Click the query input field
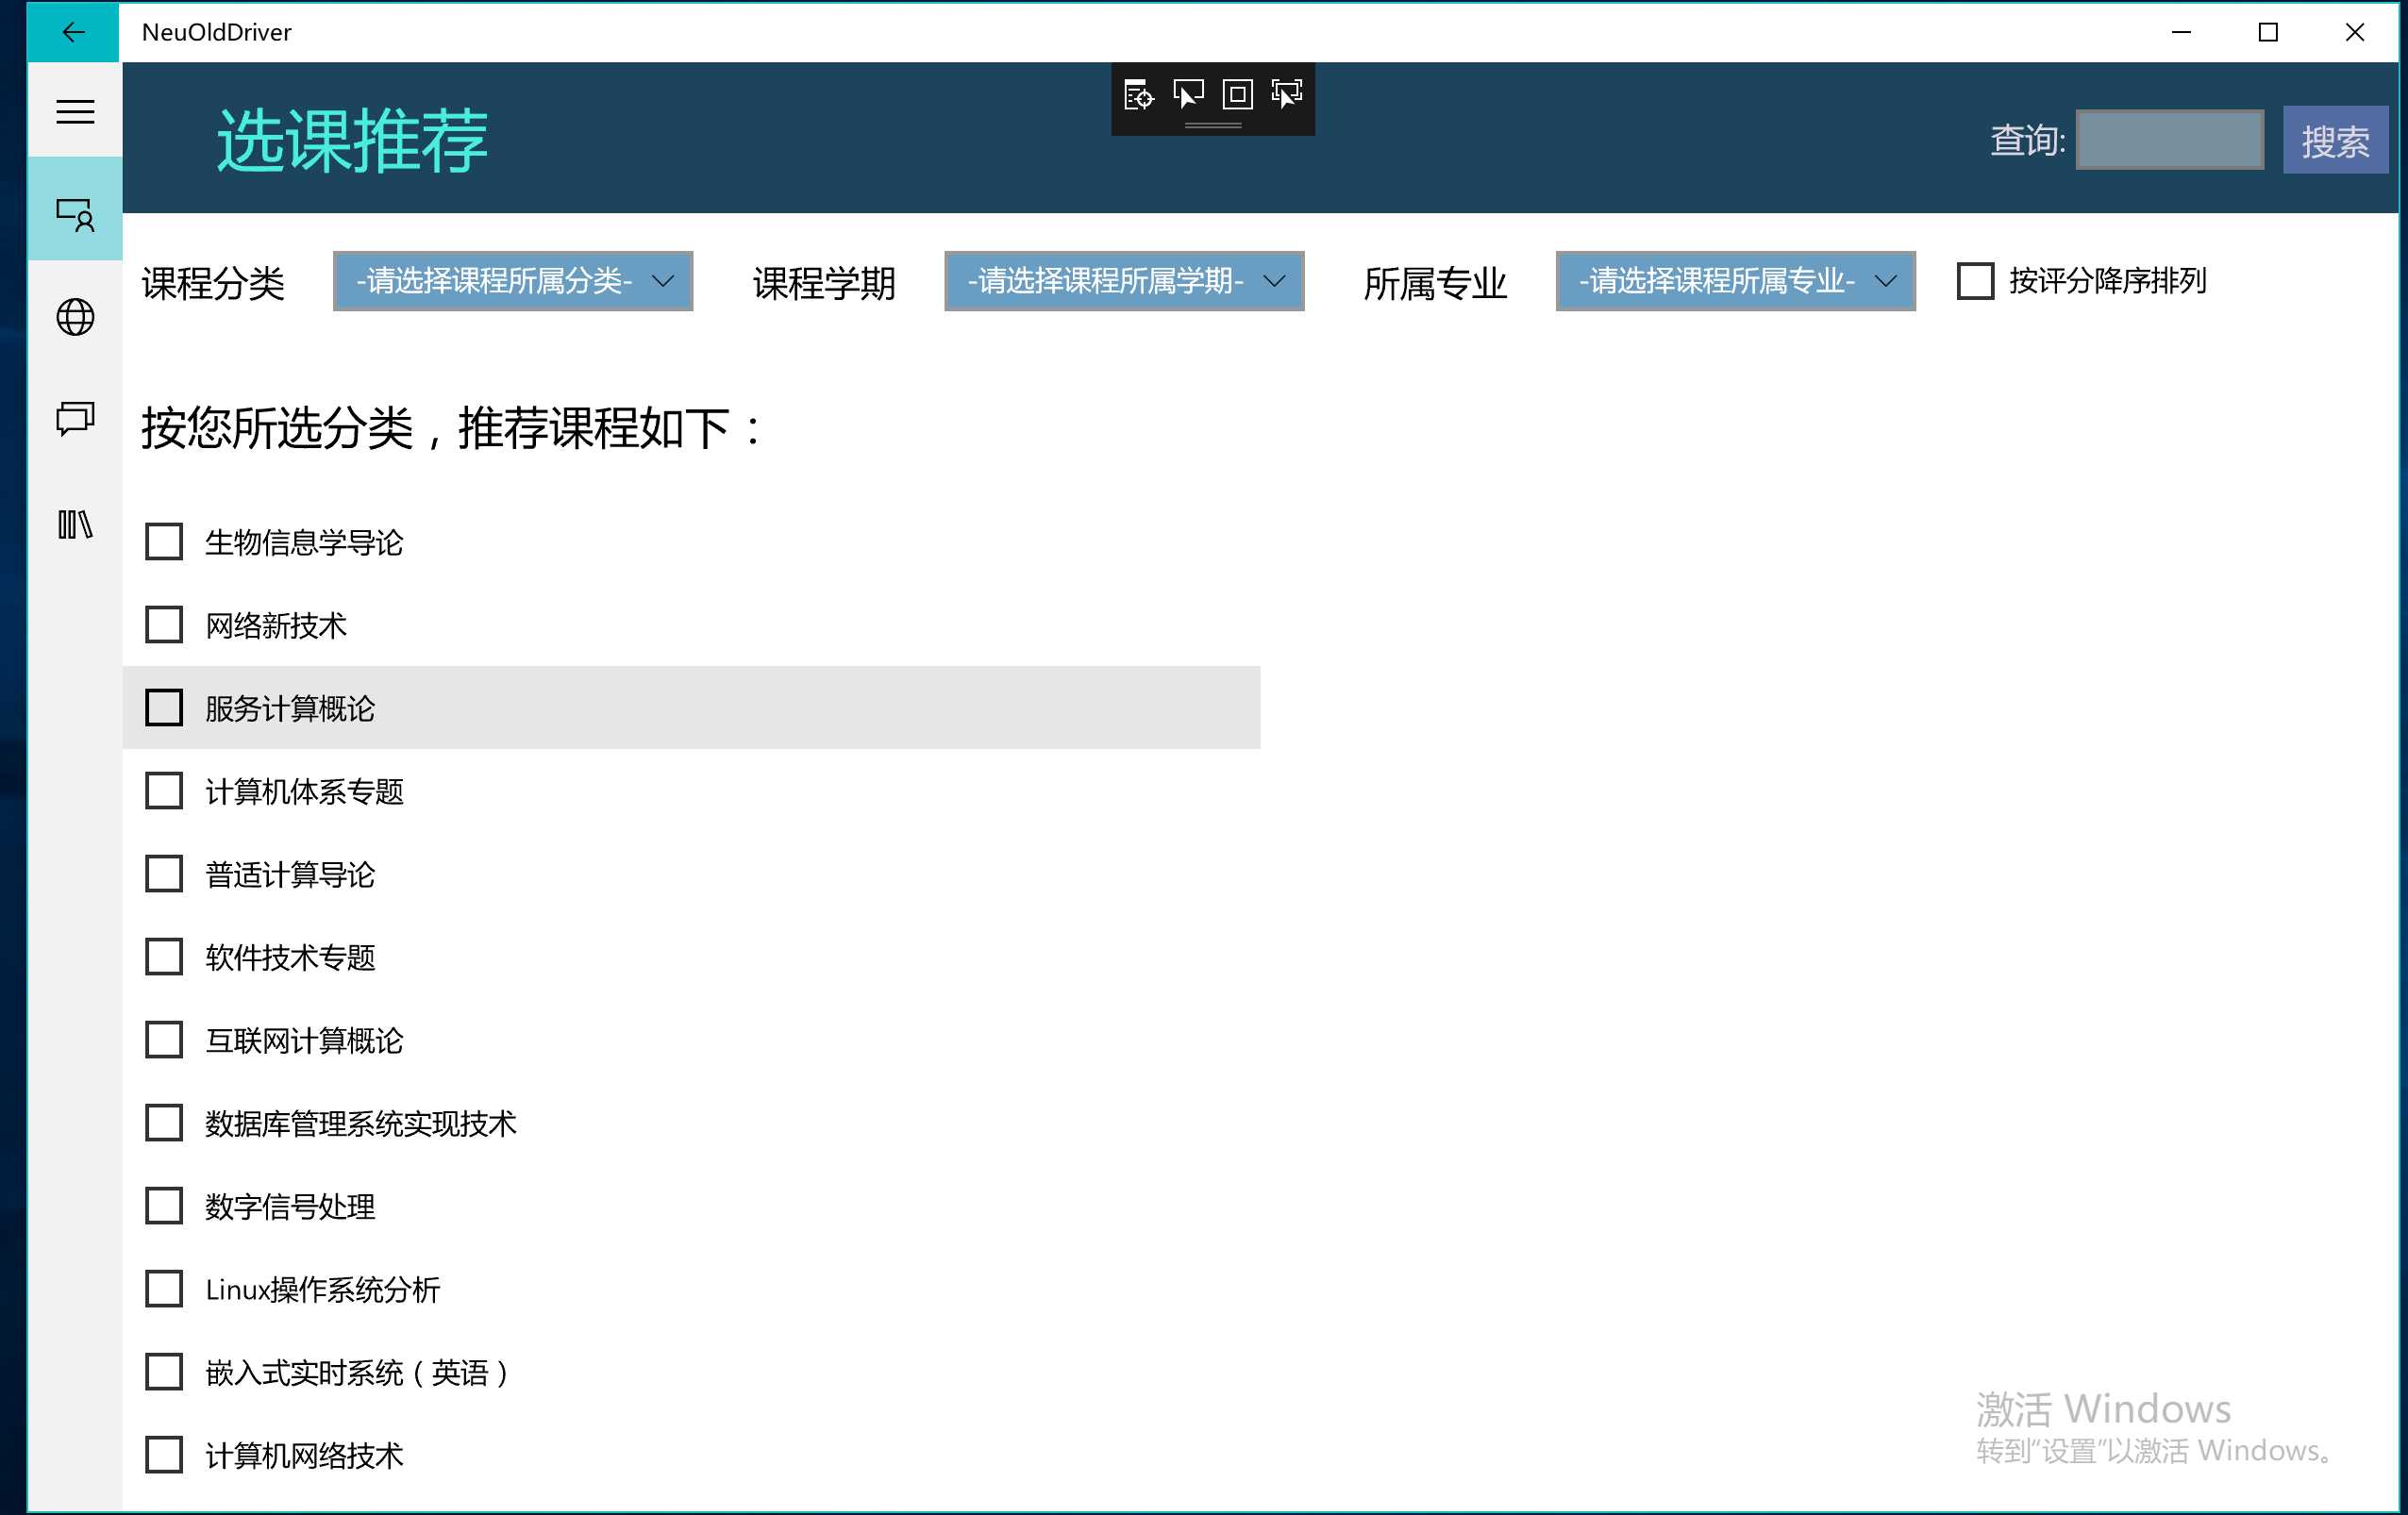The width and height of the screenshot is (2408, 1515). pos(2170,139)
